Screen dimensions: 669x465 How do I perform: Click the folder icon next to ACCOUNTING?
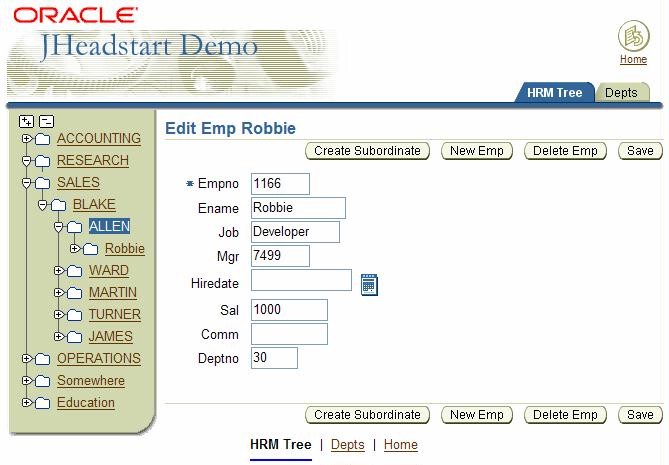coord(42,139)
